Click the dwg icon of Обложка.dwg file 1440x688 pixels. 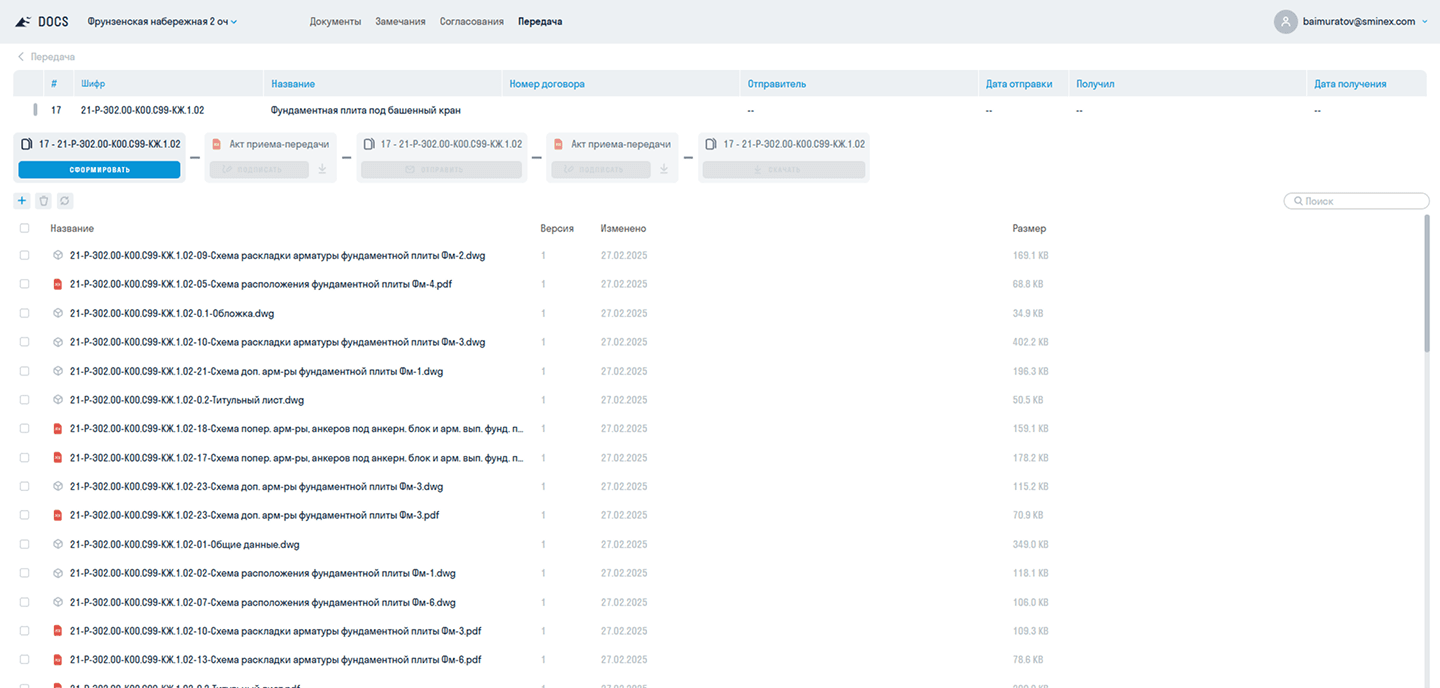click(x=58, y=313)
